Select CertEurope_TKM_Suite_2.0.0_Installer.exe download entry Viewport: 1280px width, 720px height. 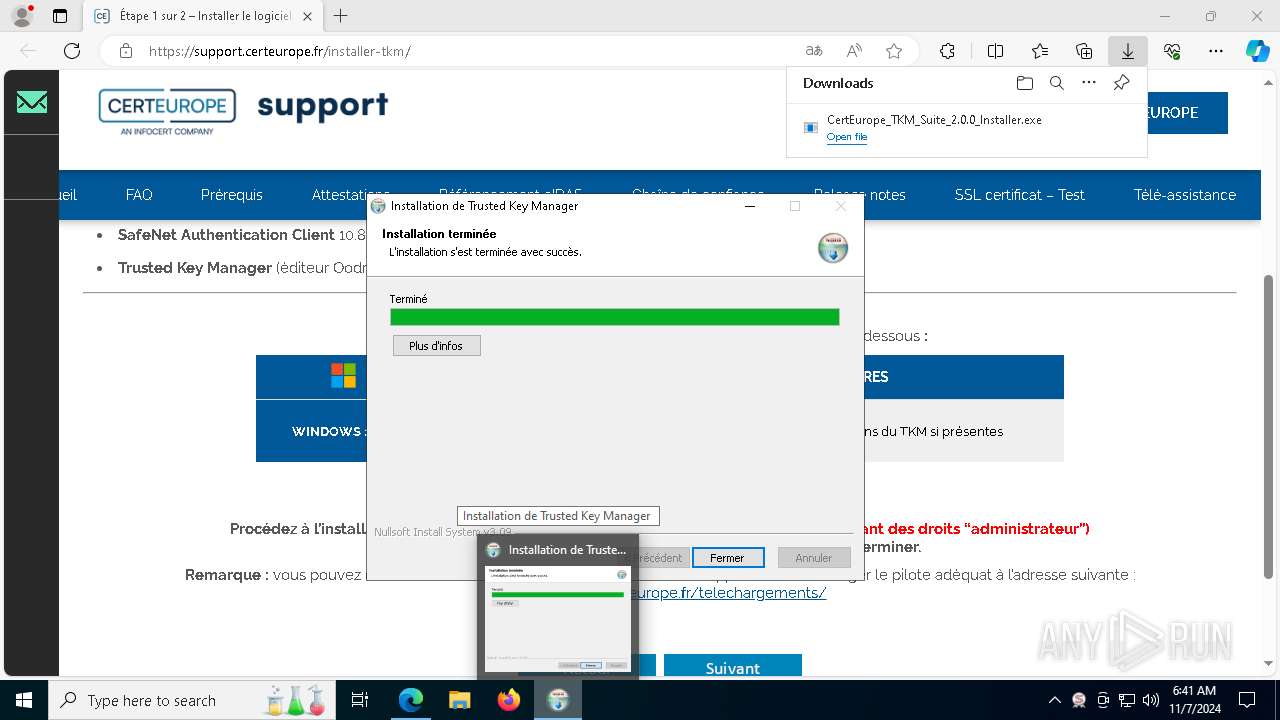point(967,128)
